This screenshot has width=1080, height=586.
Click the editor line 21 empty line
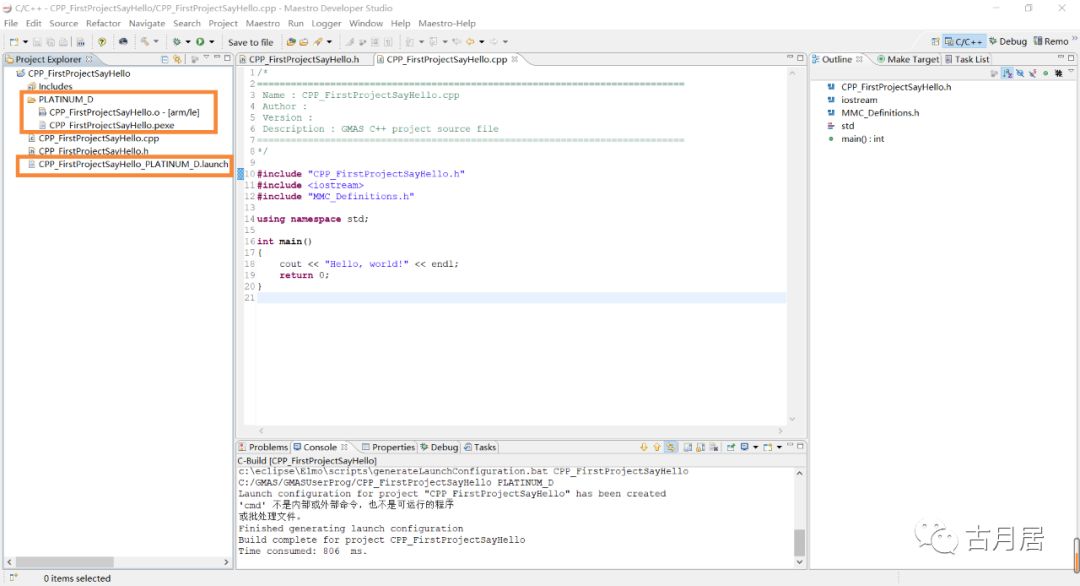click(521, 297)
